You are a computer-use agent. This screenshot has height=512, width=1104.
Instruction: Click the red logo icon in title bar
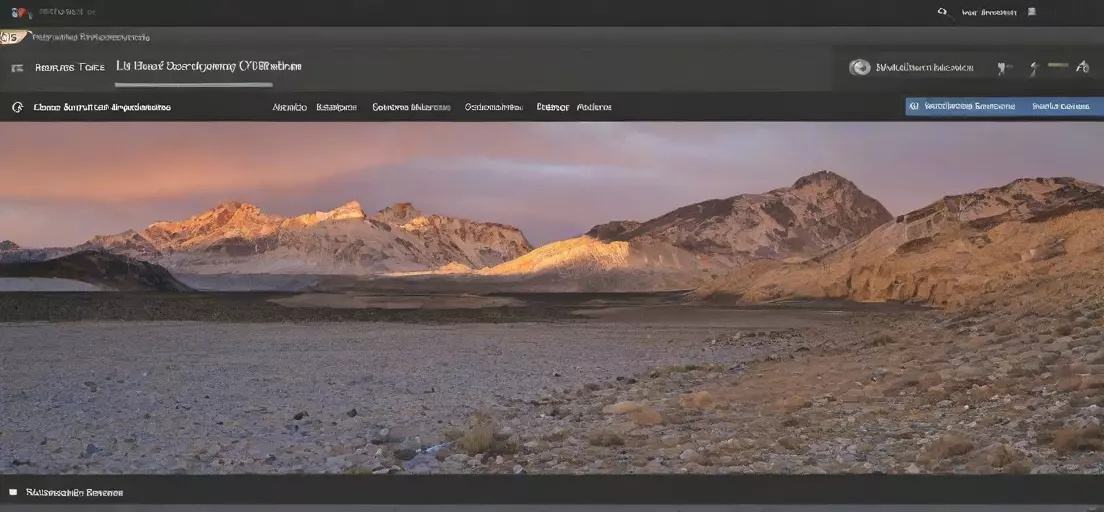pos(21,13)
